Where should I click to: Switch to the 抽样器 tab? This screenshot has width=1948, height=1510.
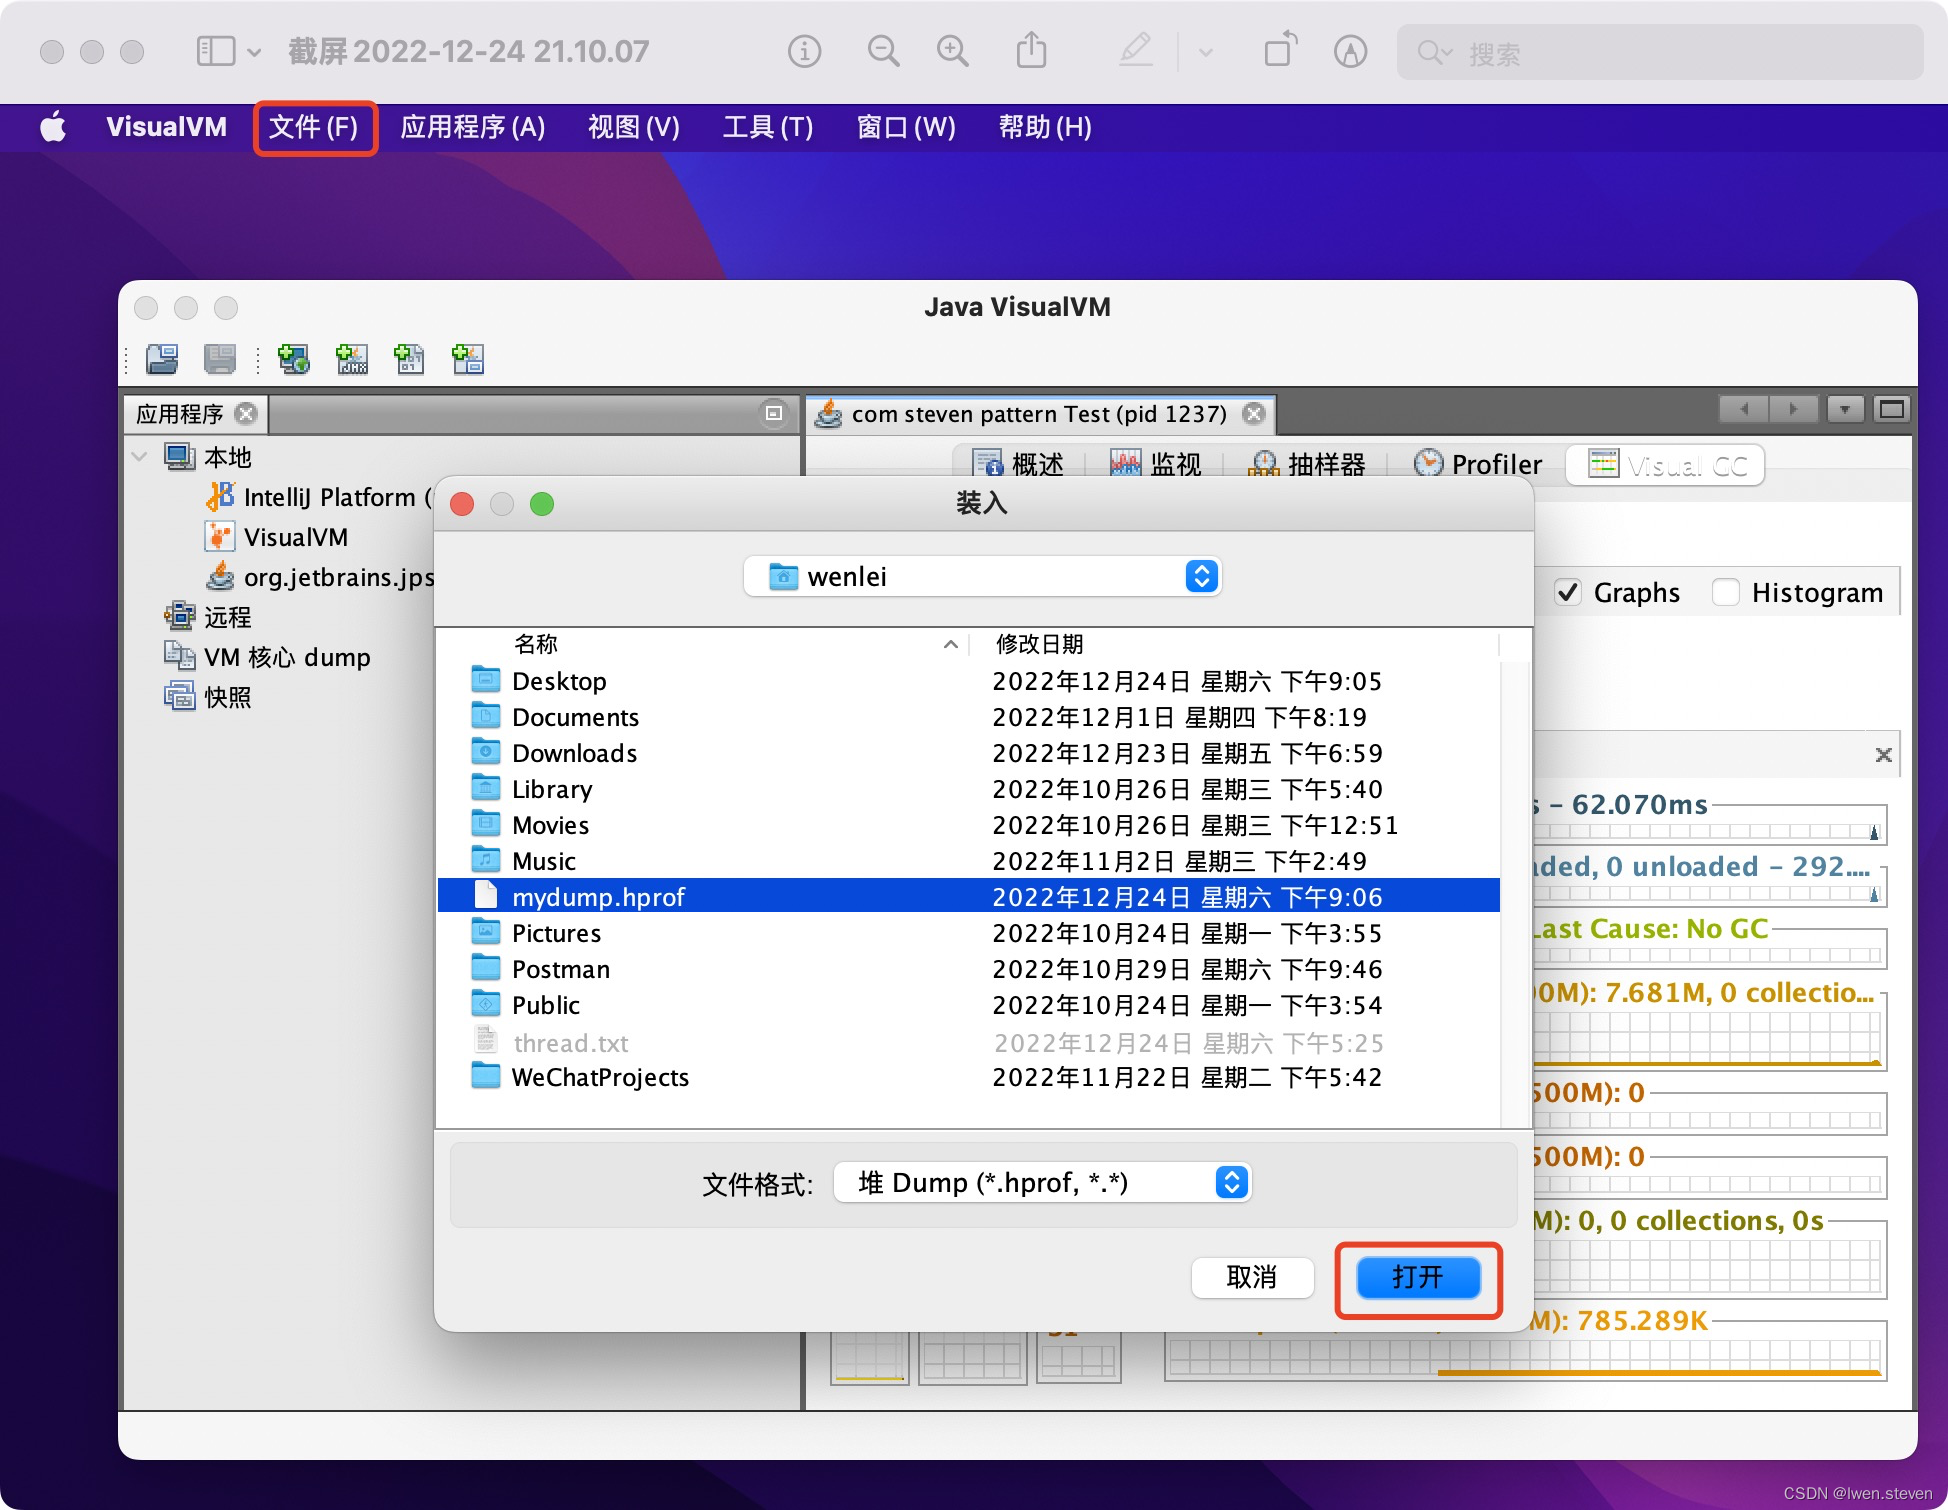[1307, 464]
